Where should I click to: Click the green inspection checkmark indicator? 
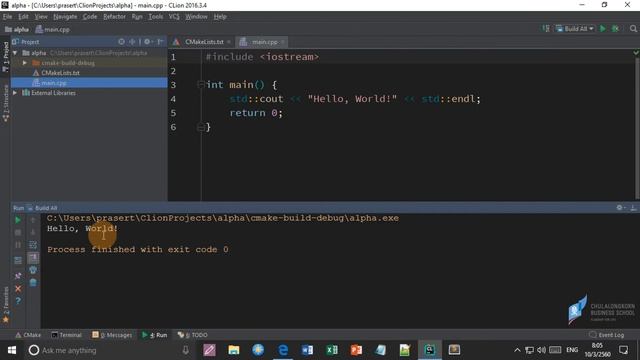point(636,53)
